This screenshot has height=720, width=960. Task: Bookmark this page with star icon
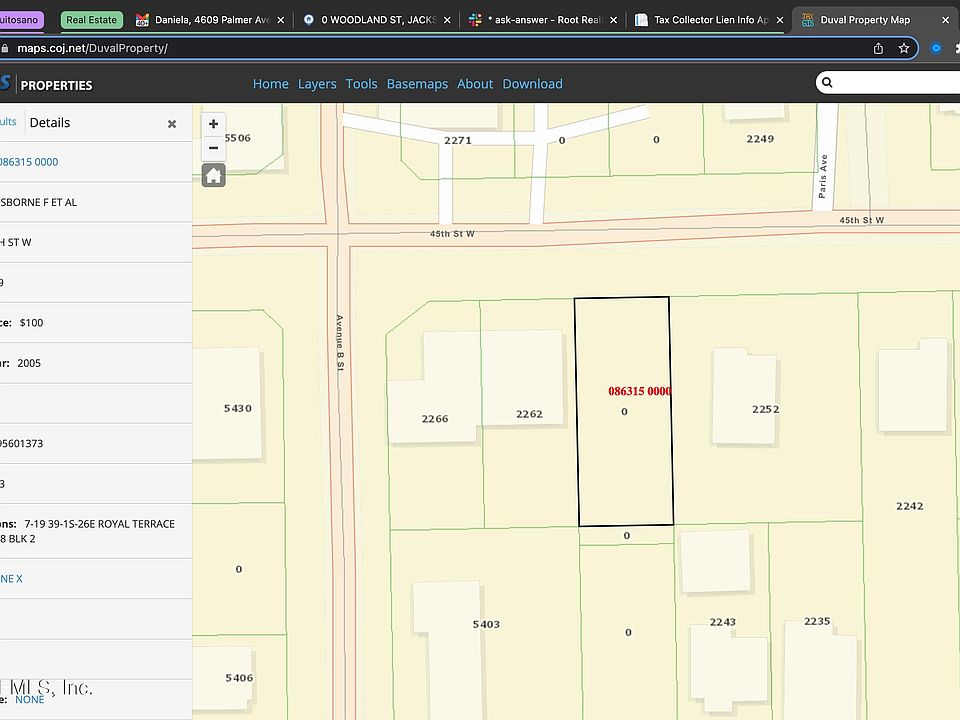coord(904,48)
